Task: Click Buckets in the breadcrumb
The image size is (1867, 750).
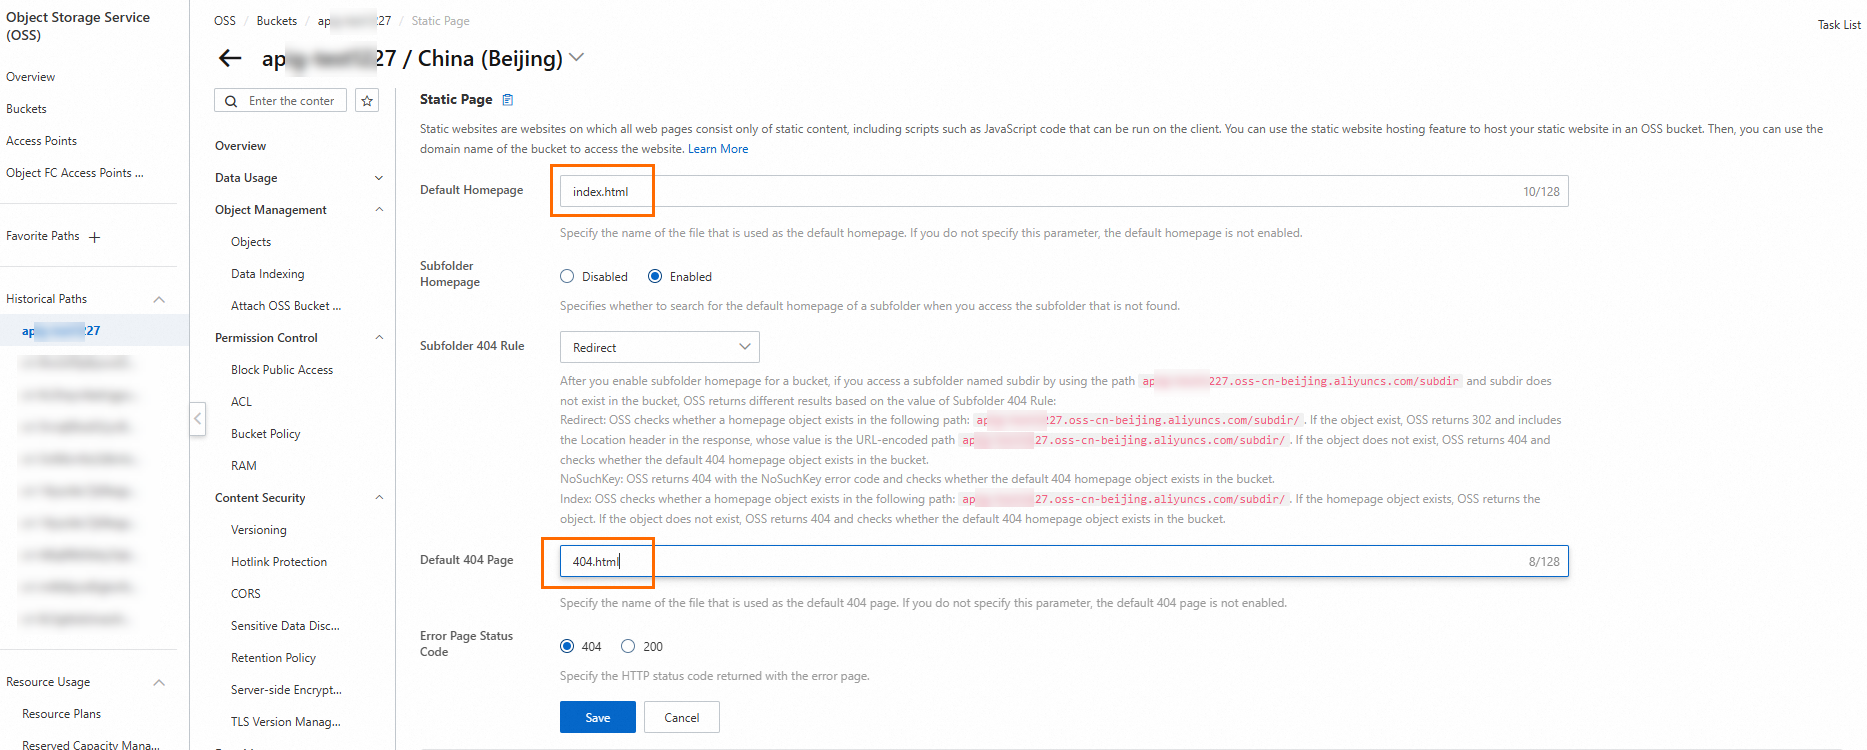Action: (x=277, y=21)
